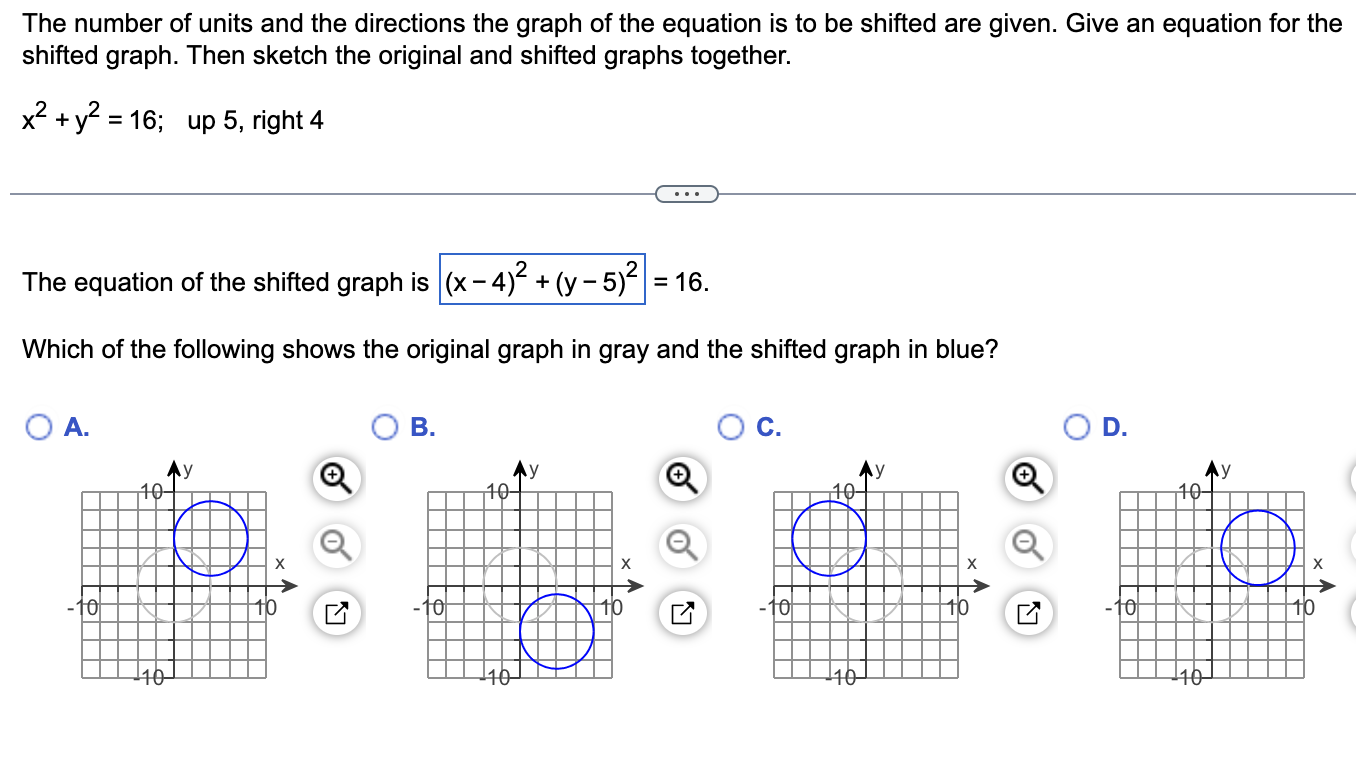Zoom out on graph A
1356x768 pixels.
coord(336,544)
